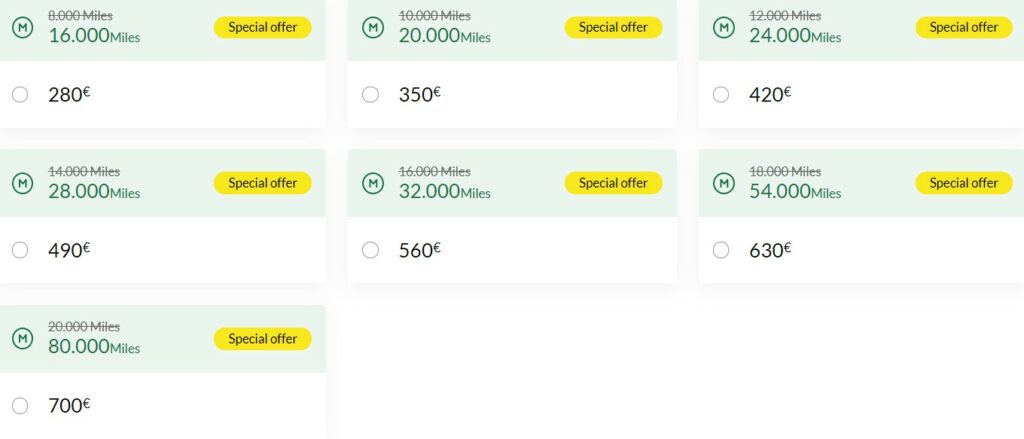Viewport: 1024px width, 439px height.
Task: Click the Miles icon beside 24.000 Miles
Action: (724, 27)
